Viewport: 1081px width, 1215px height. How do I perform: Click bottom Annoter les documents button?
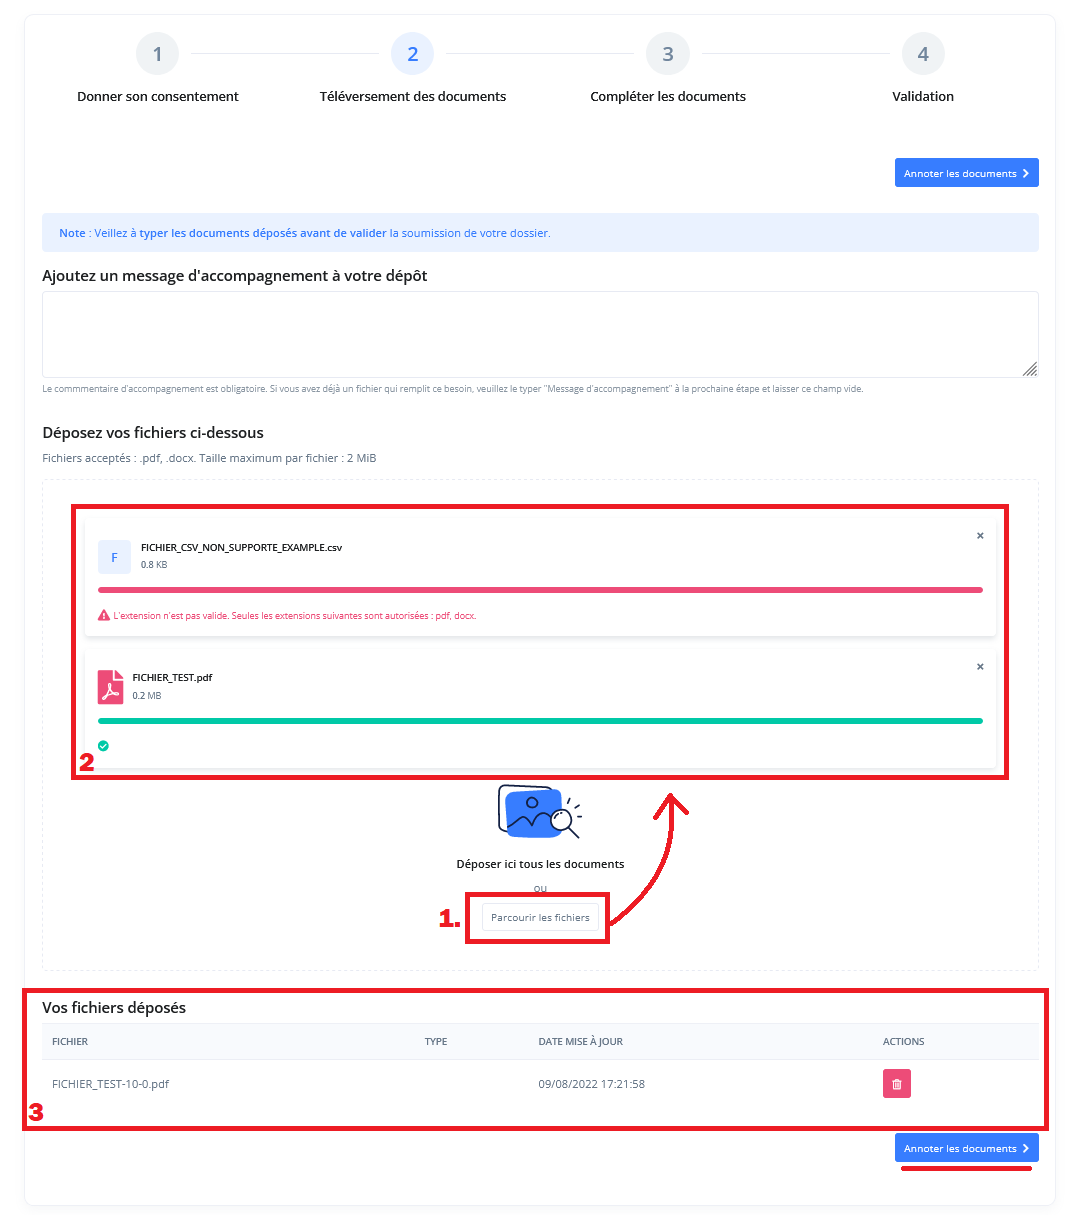tap(966, 1148)
